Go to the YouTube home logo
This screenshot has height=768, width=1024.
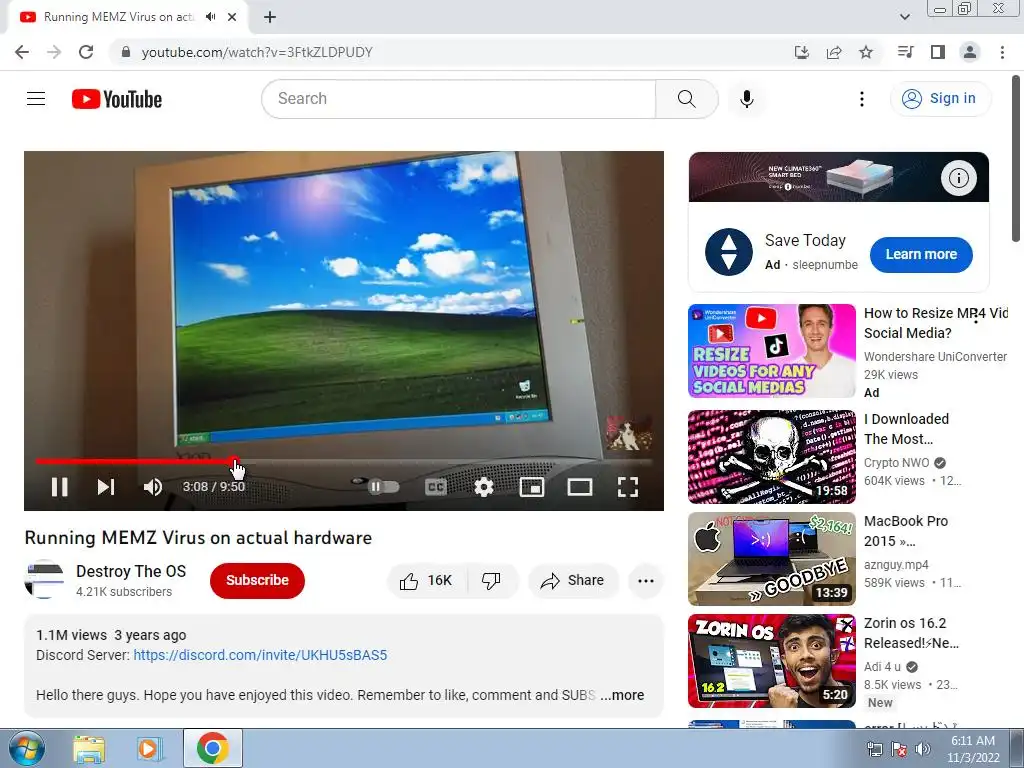(x=117, y=99)
